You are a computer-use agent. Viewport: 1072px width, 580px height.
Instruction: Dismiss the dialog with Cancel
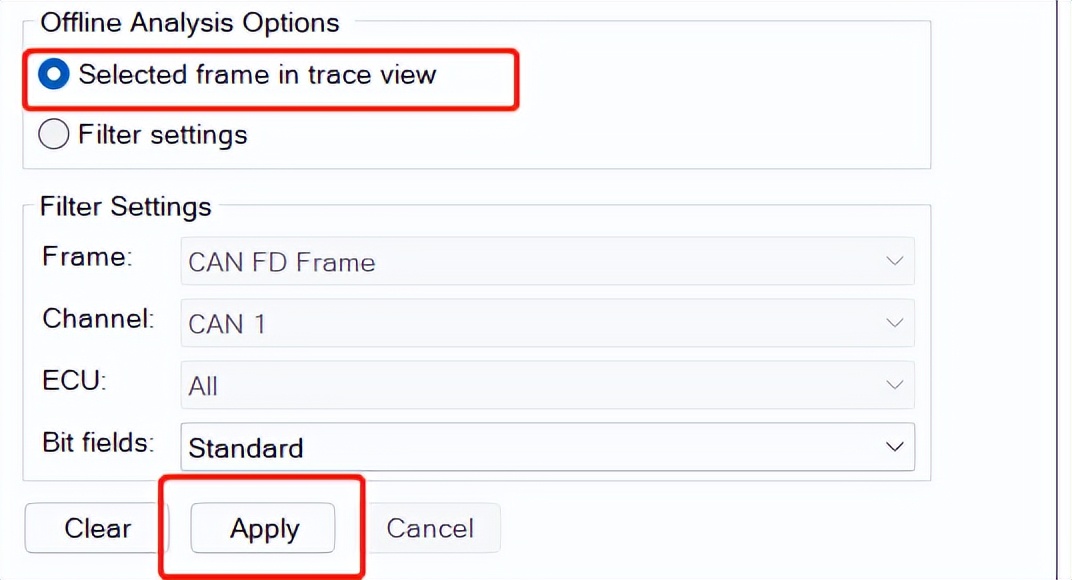tap(430, 528)
